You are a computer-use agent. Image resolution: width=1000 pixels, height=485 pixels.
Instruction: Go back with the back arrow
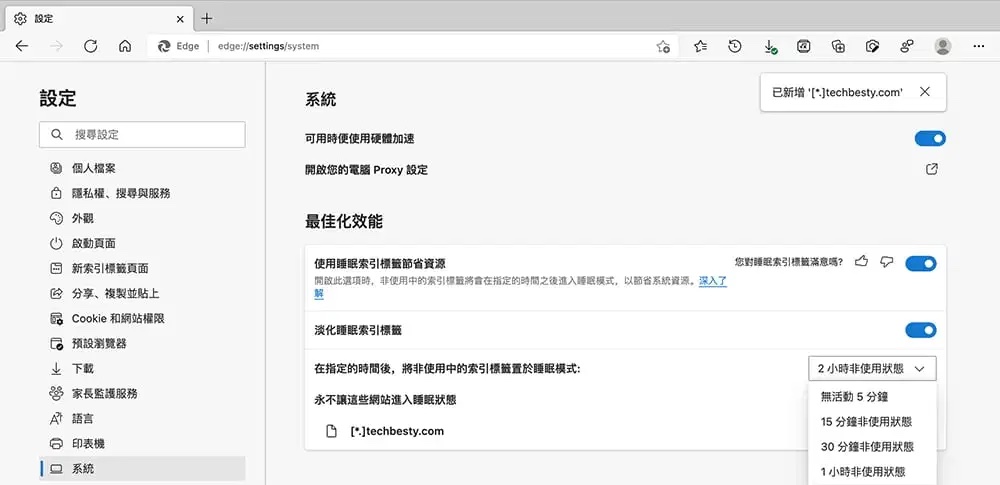point(22,46)
